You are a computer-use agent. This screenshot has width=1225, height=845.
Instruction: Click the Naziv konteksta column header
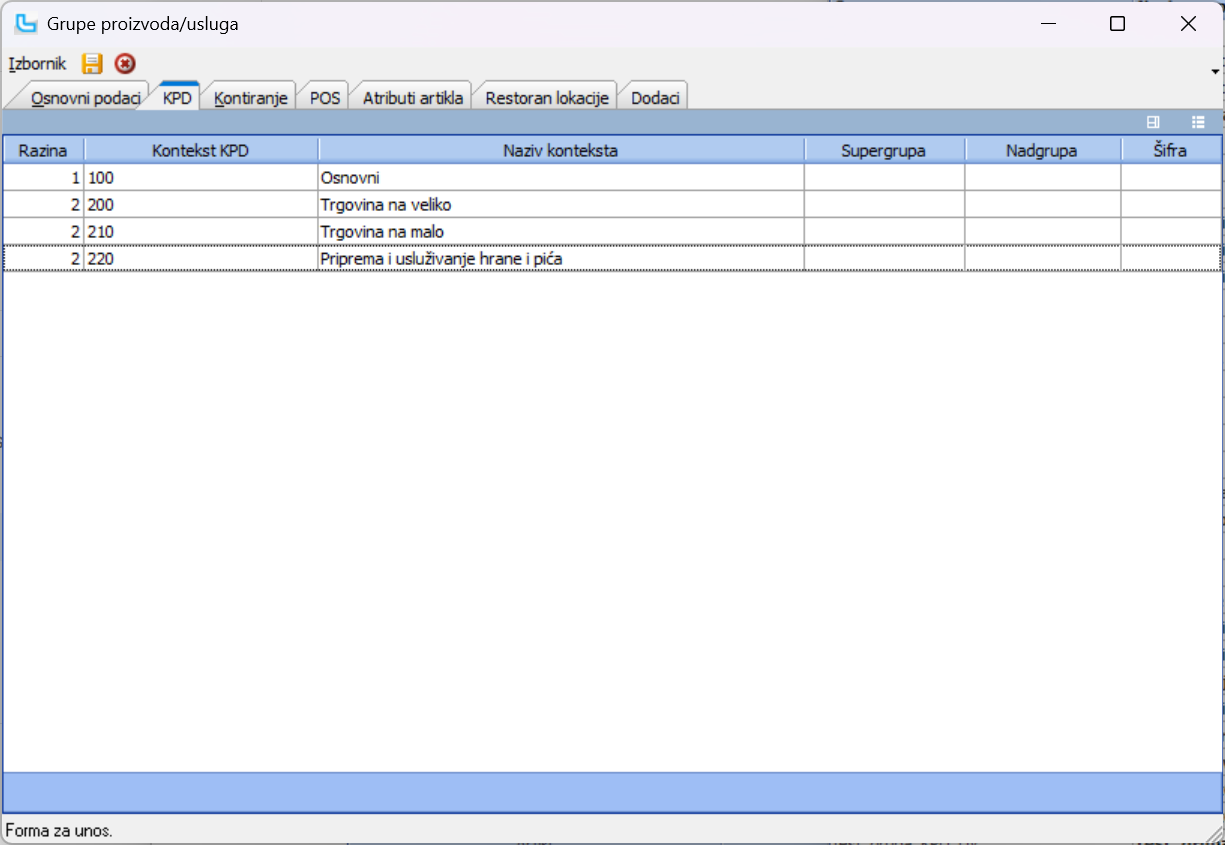(x=561, y=151)
